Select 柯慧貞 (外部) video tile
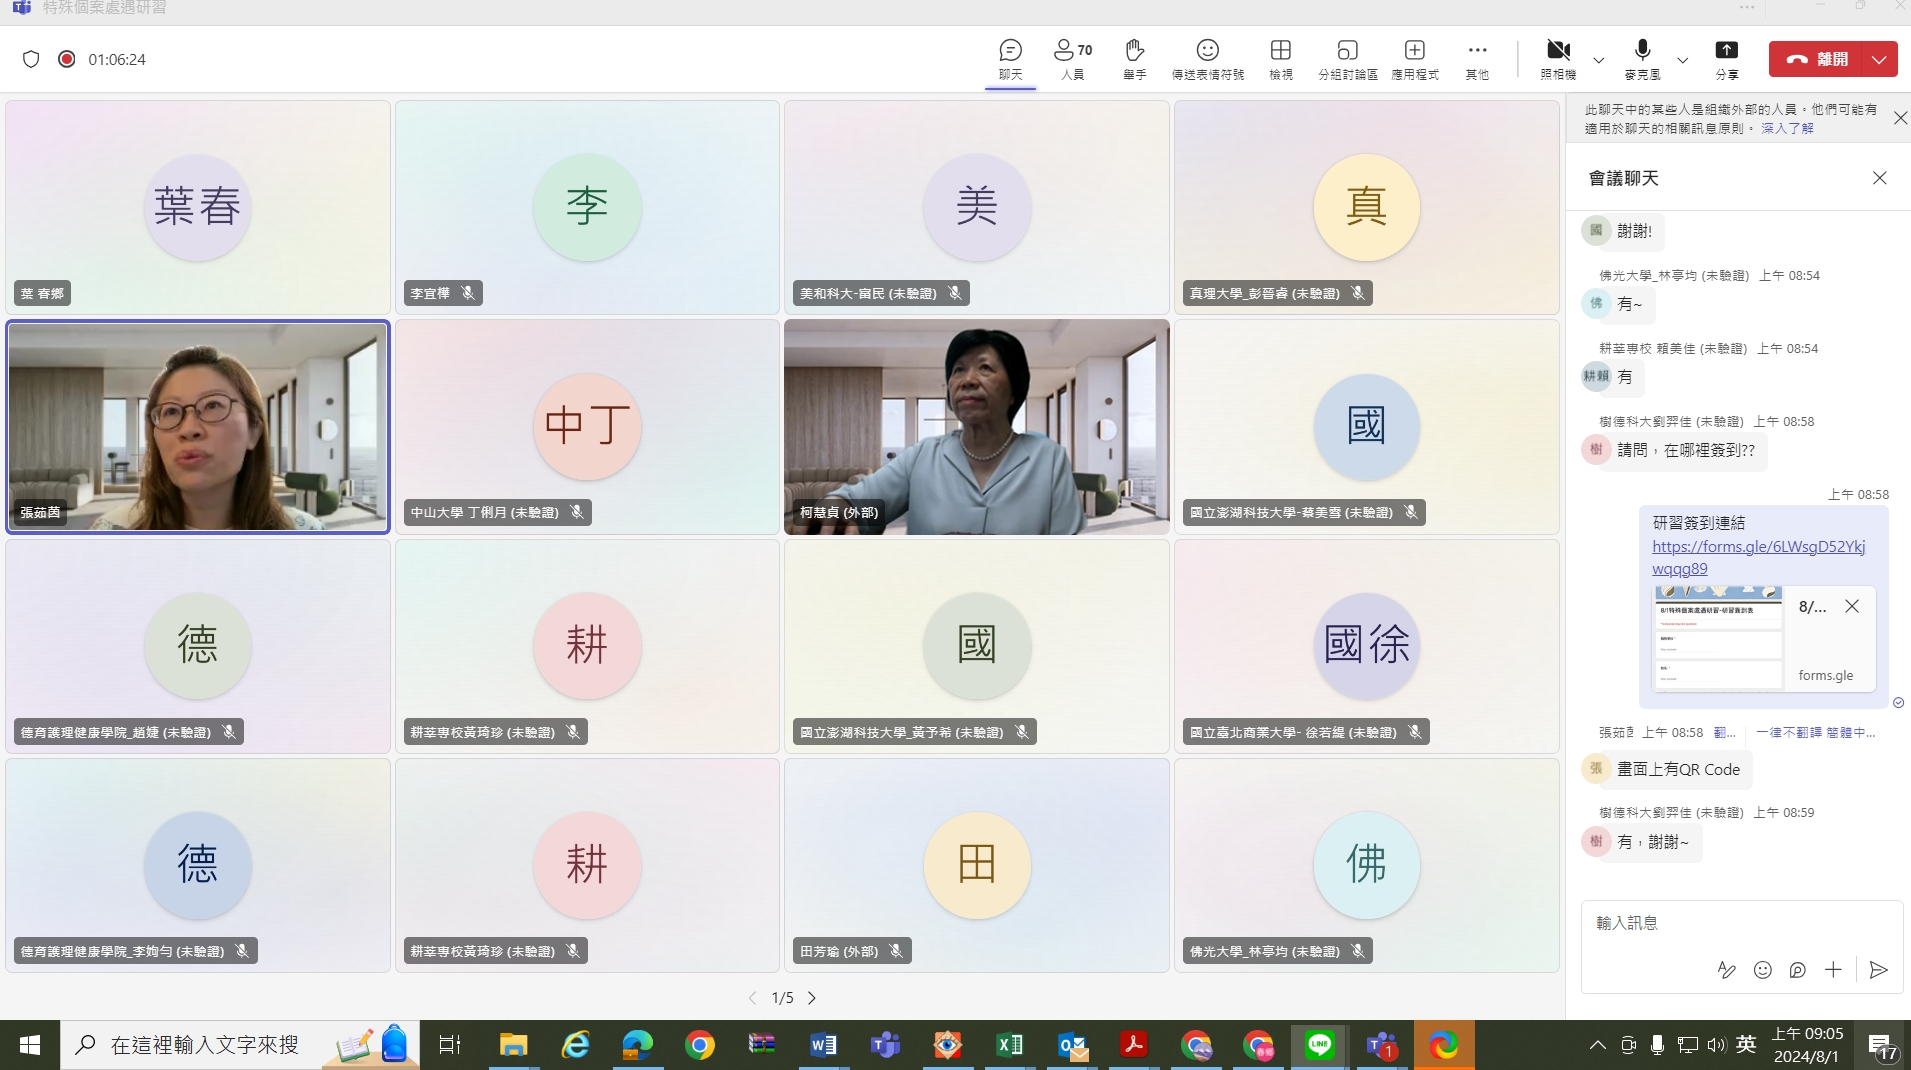The width and height of the screenshot is (1911, 1070). (976, 427)
